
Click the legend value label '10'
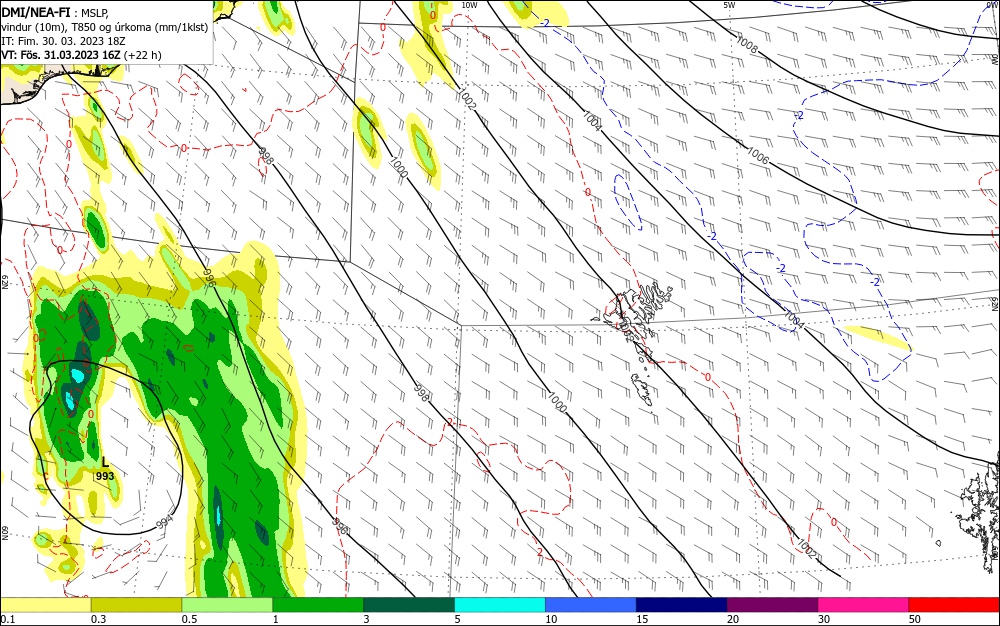(x=551, y=619)
